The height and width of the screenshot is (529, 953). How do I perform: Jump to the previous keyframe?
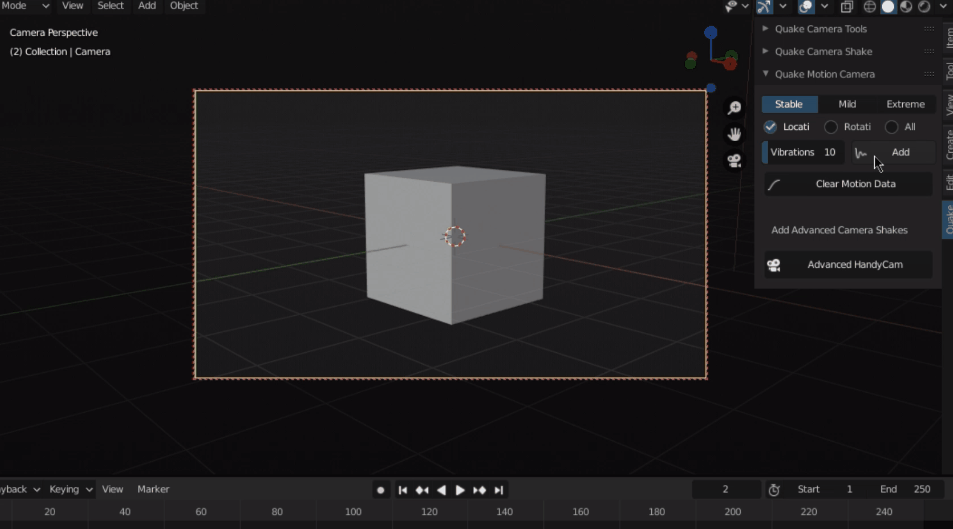point(422,490)
